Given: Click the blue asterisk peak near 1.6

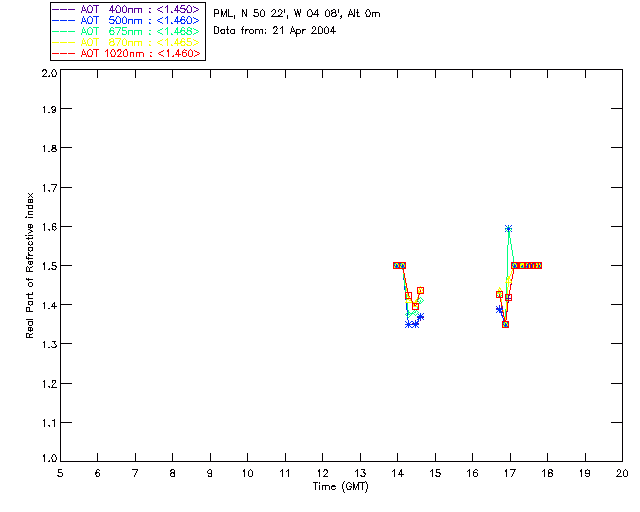Looking at the screenshot, I should (508, 229).
